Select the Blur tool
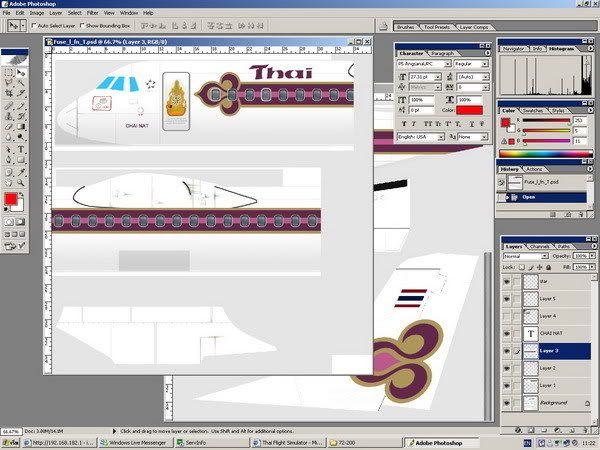Viewport: 600px width, 450px height. 8,137
